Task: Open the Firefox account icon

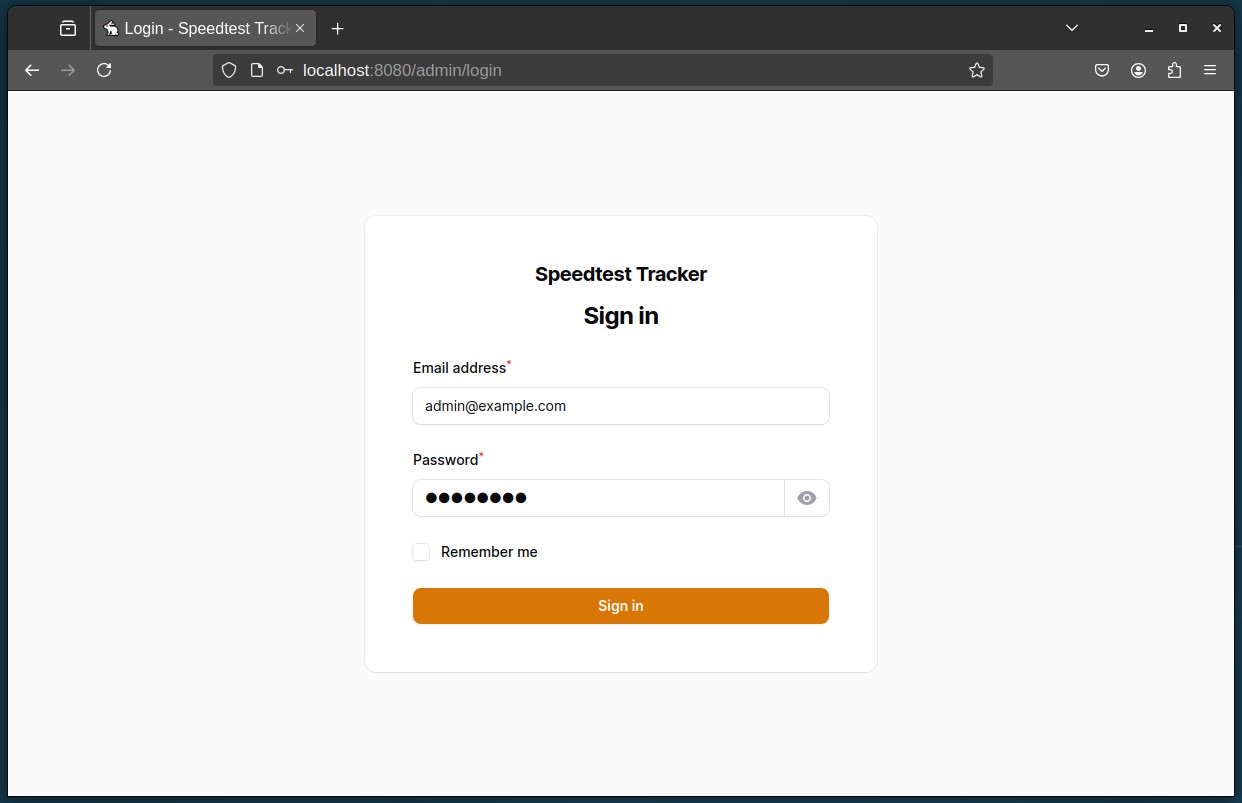Action: coord(1138,70)
